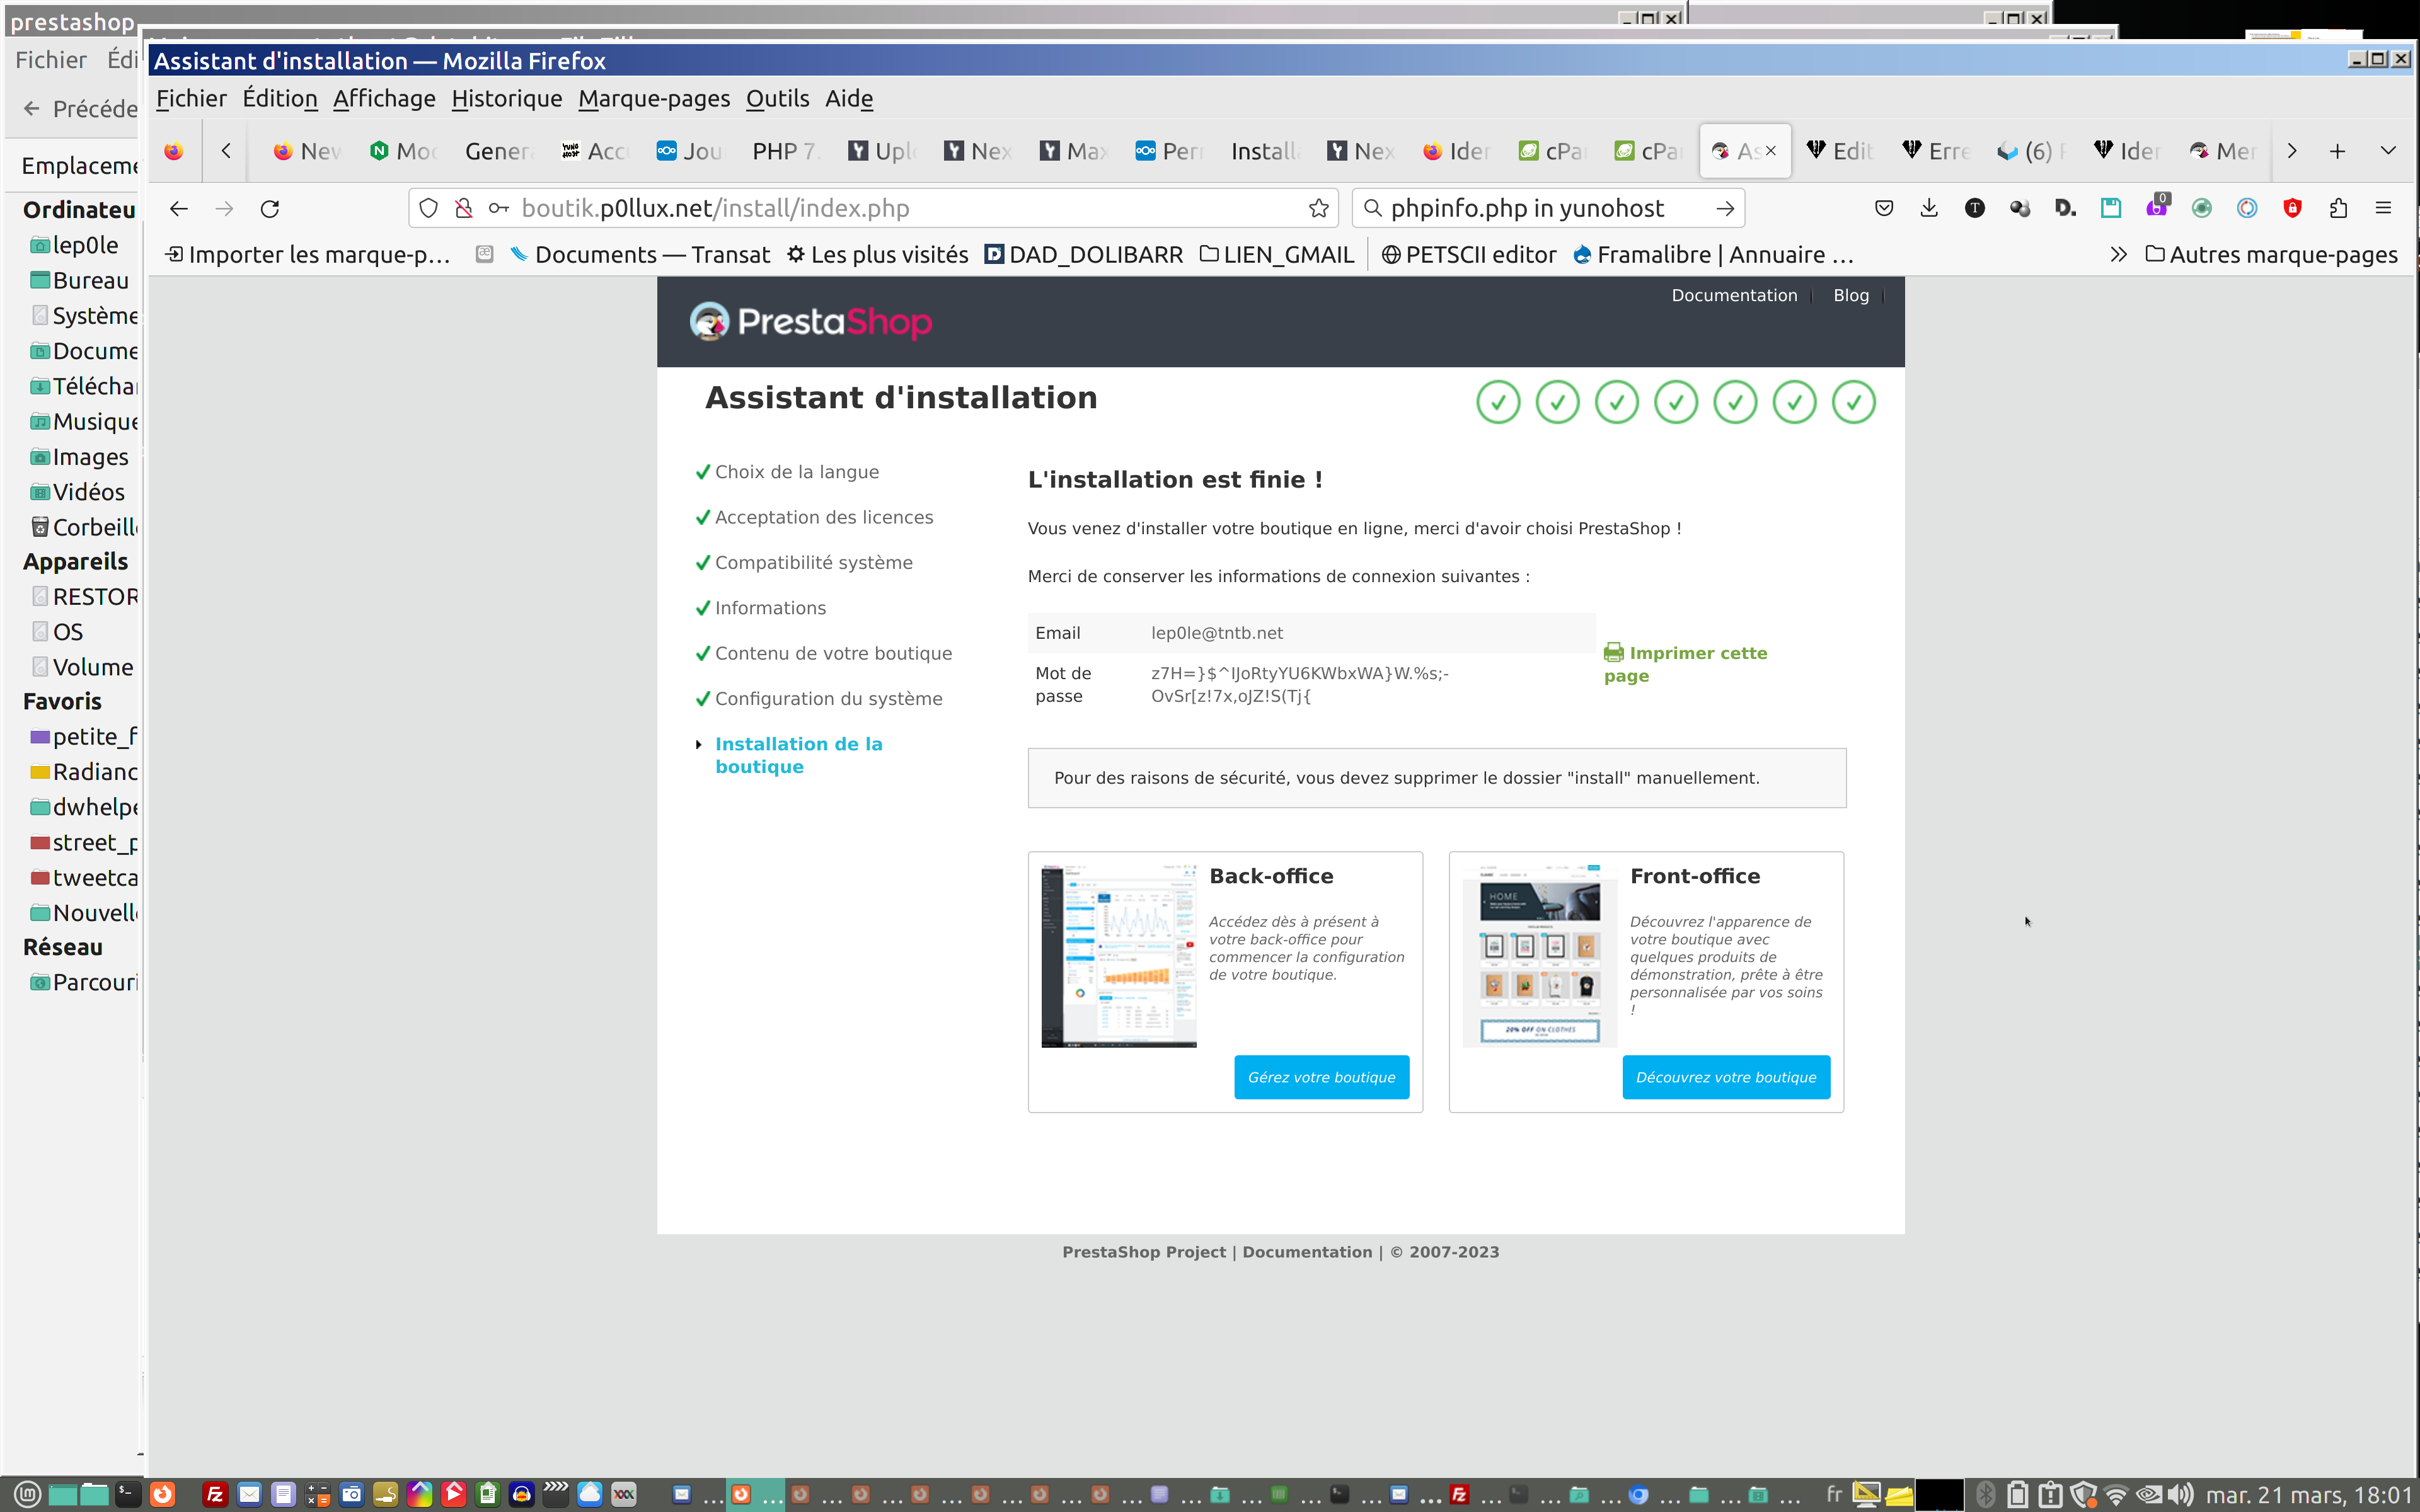Click the Save to Pocket icon
Image resolution: width=2420 pixels, height=1512 pixels.
pos(1884,208)
